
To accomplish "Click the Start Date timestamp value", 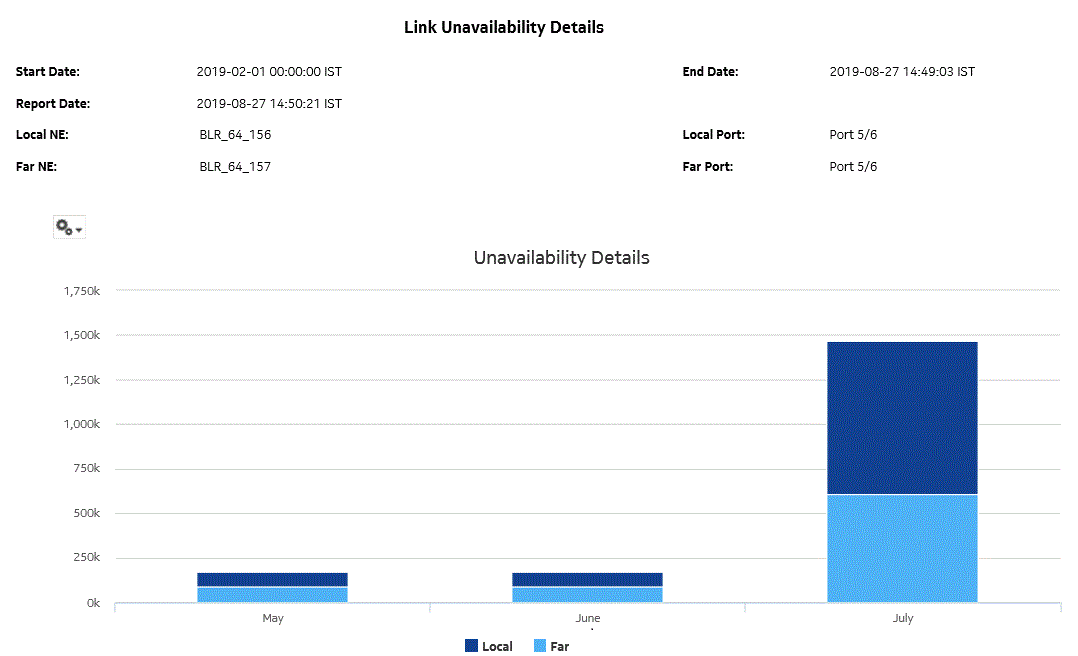I will point(269,71).
